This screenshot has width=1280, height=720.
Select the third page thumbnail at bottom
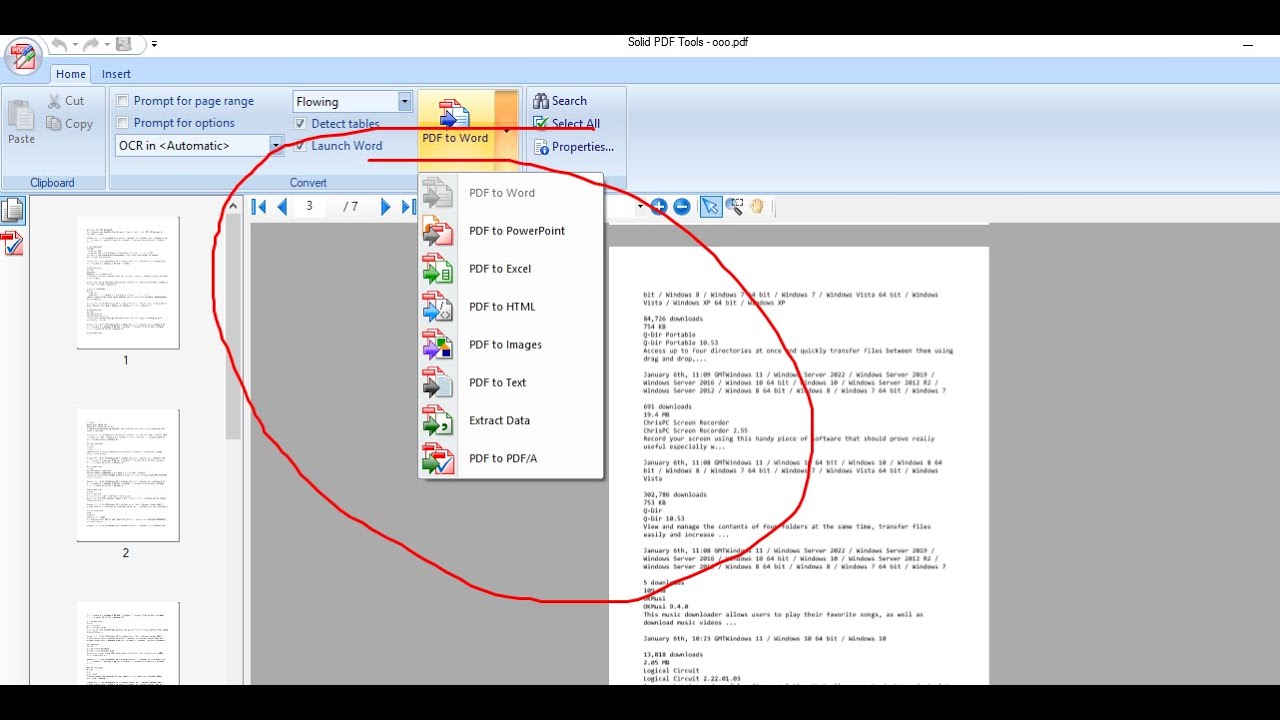coord(128,643)
